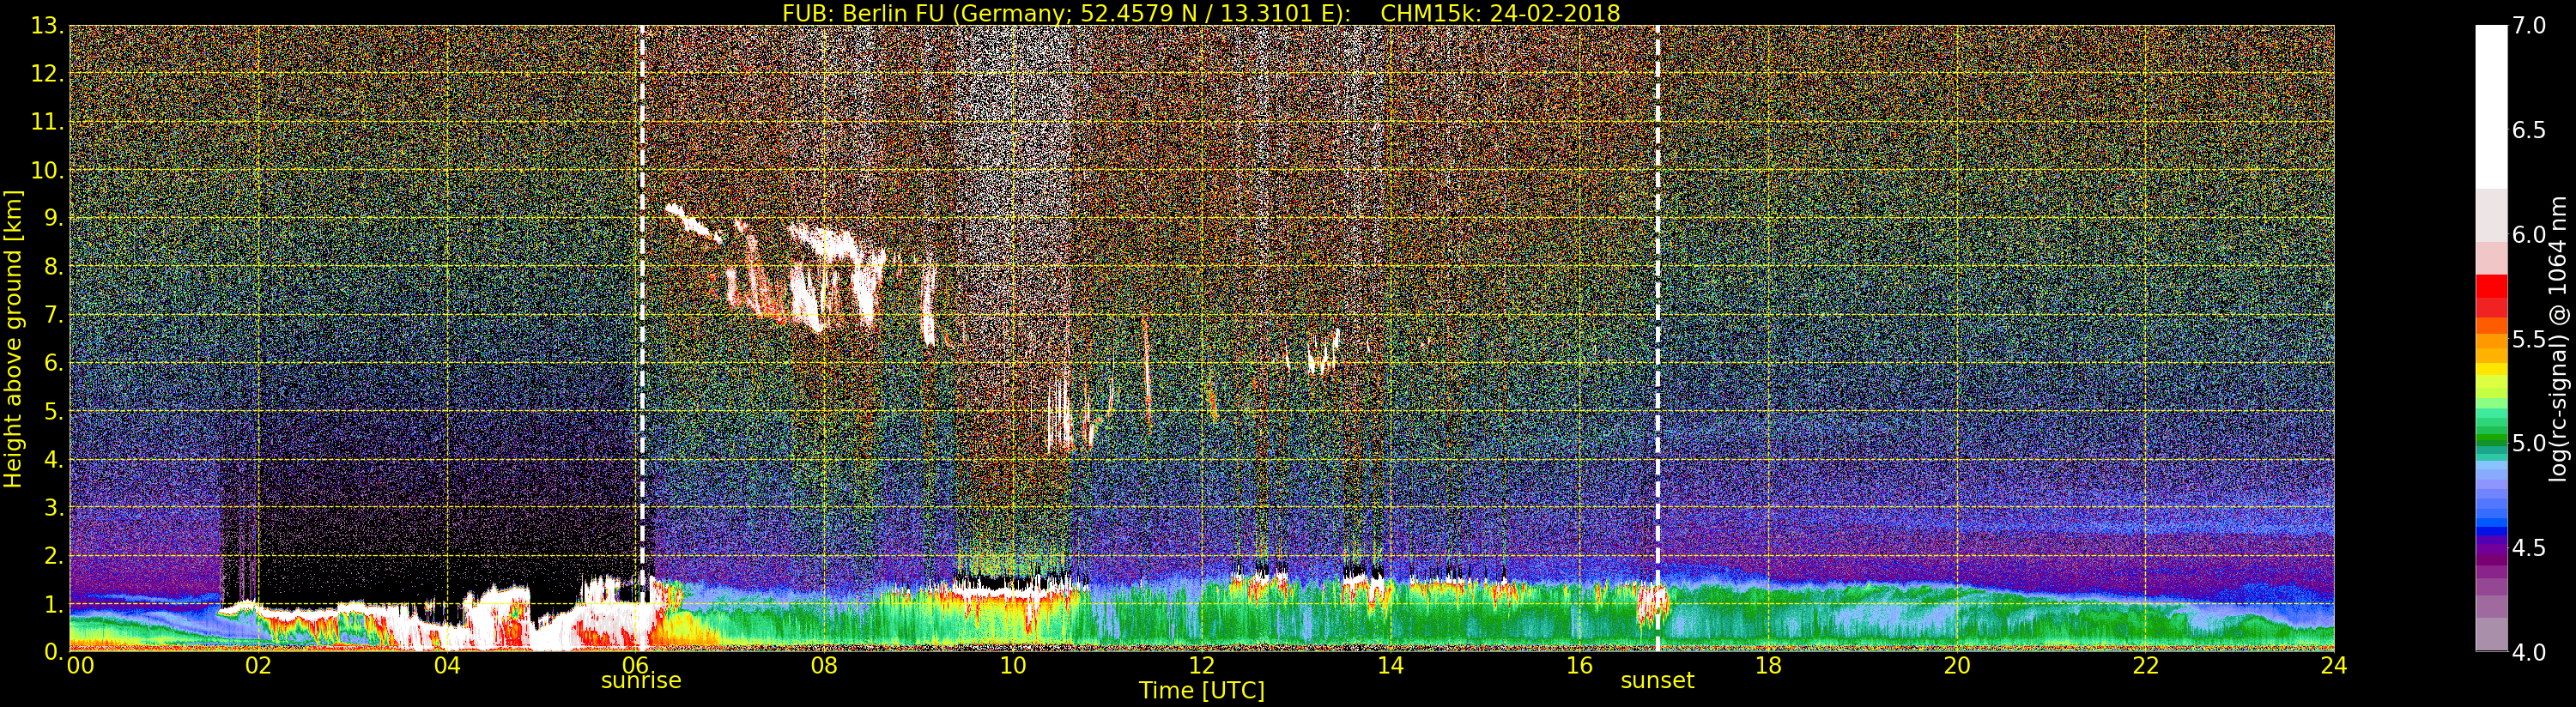Click the 'sunset' label below the time axis
The width and height of the screenshot is (2576, 707).
(1657, 680)
